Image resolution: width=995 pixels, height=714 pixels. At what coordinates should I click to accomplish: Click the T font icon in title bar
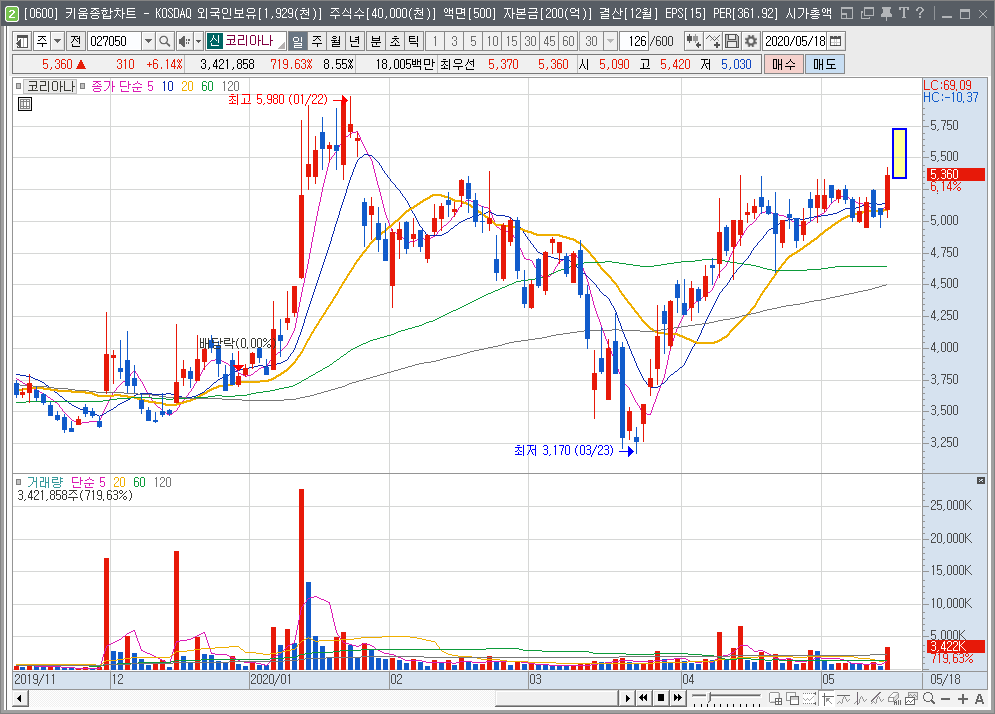coord(904,13)
